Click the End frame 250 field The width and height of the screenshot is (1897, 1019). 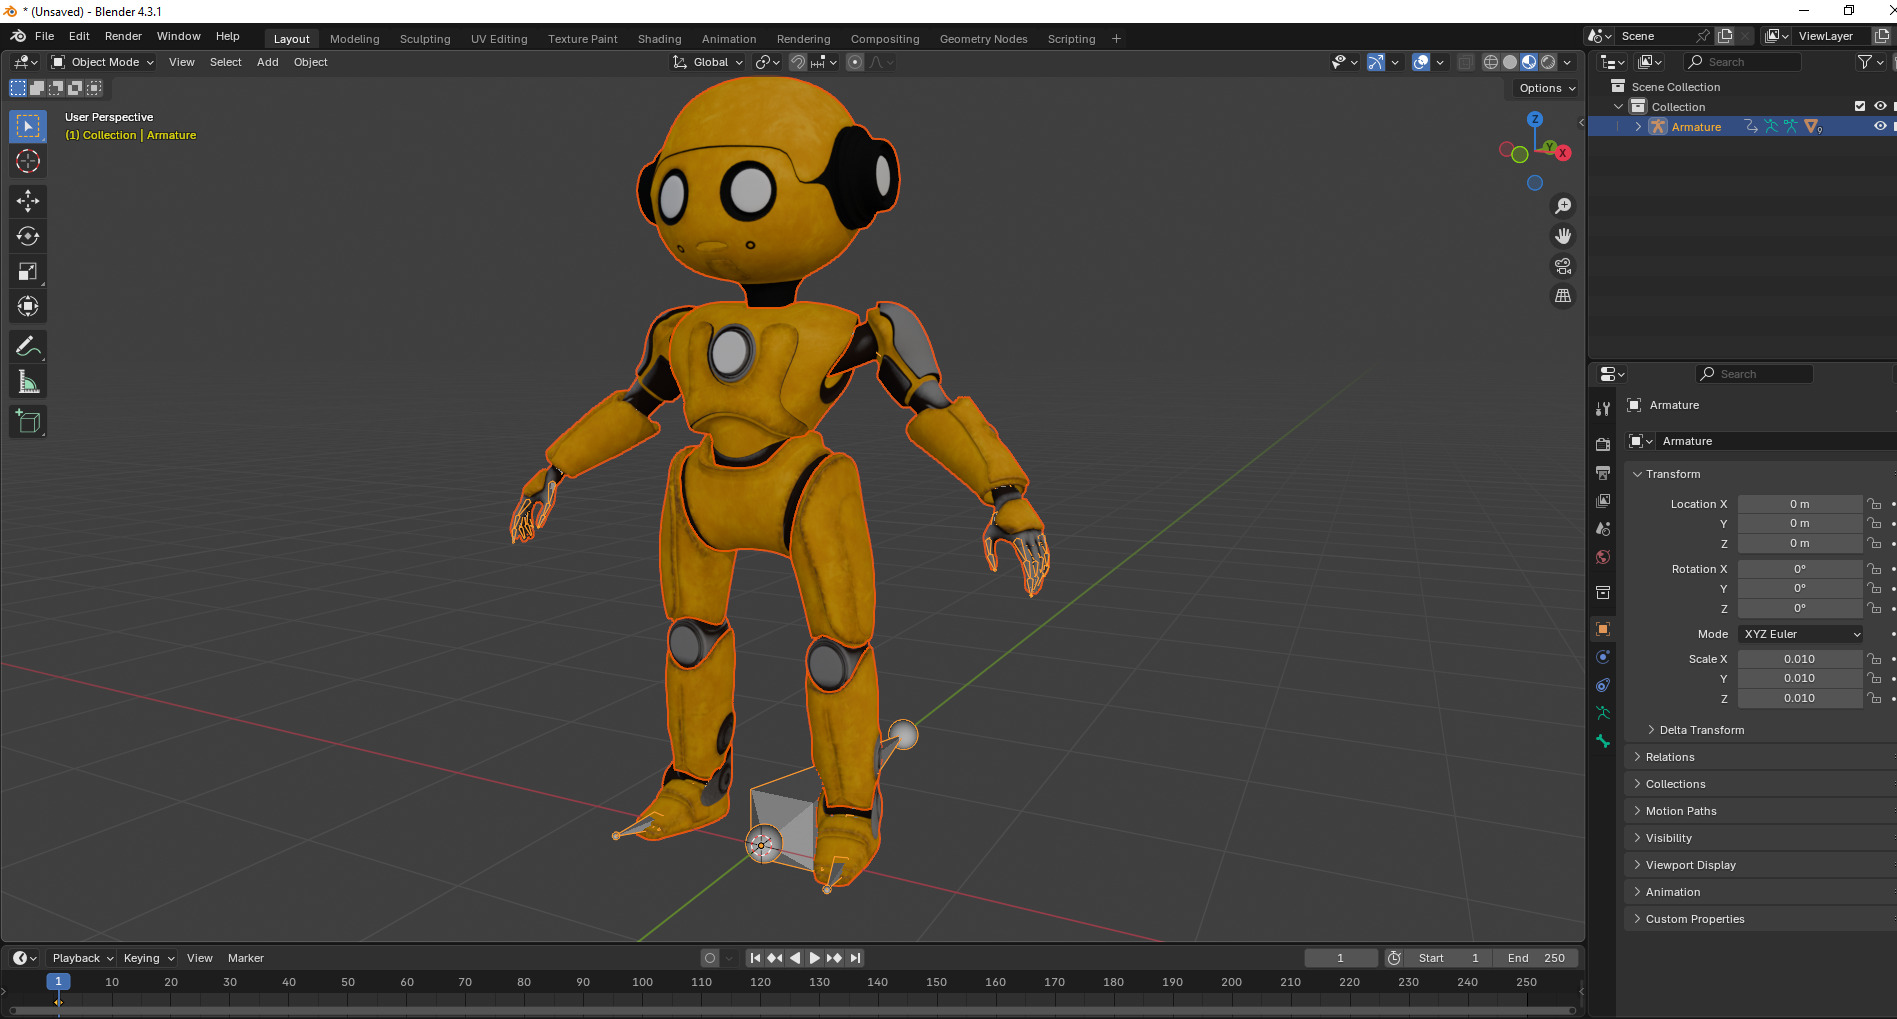1536,958
